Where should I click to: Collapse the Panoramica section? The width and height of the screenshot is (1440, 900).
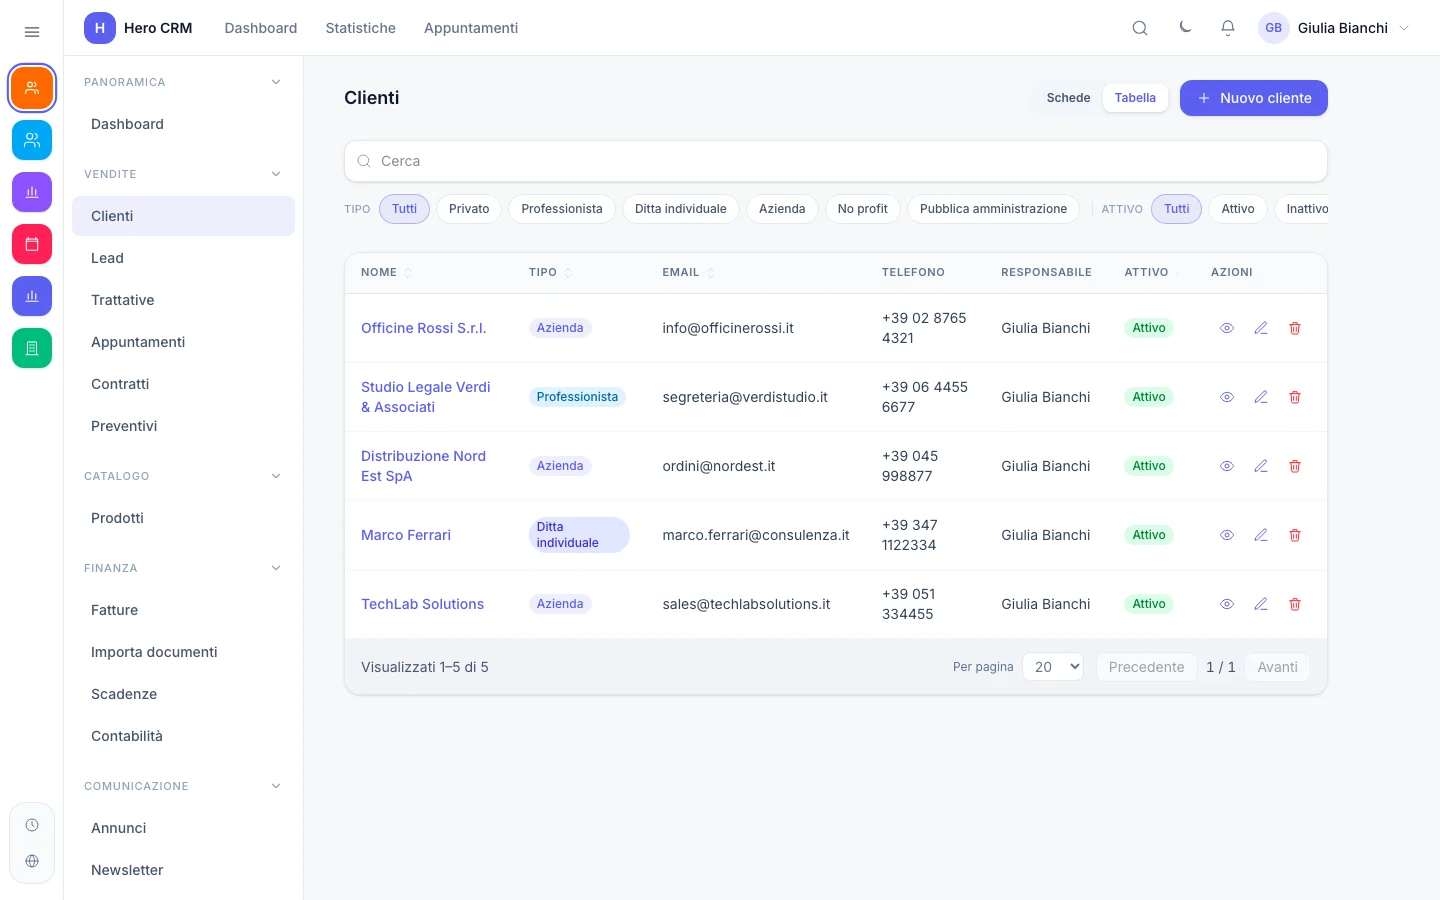tap(276, 82)
